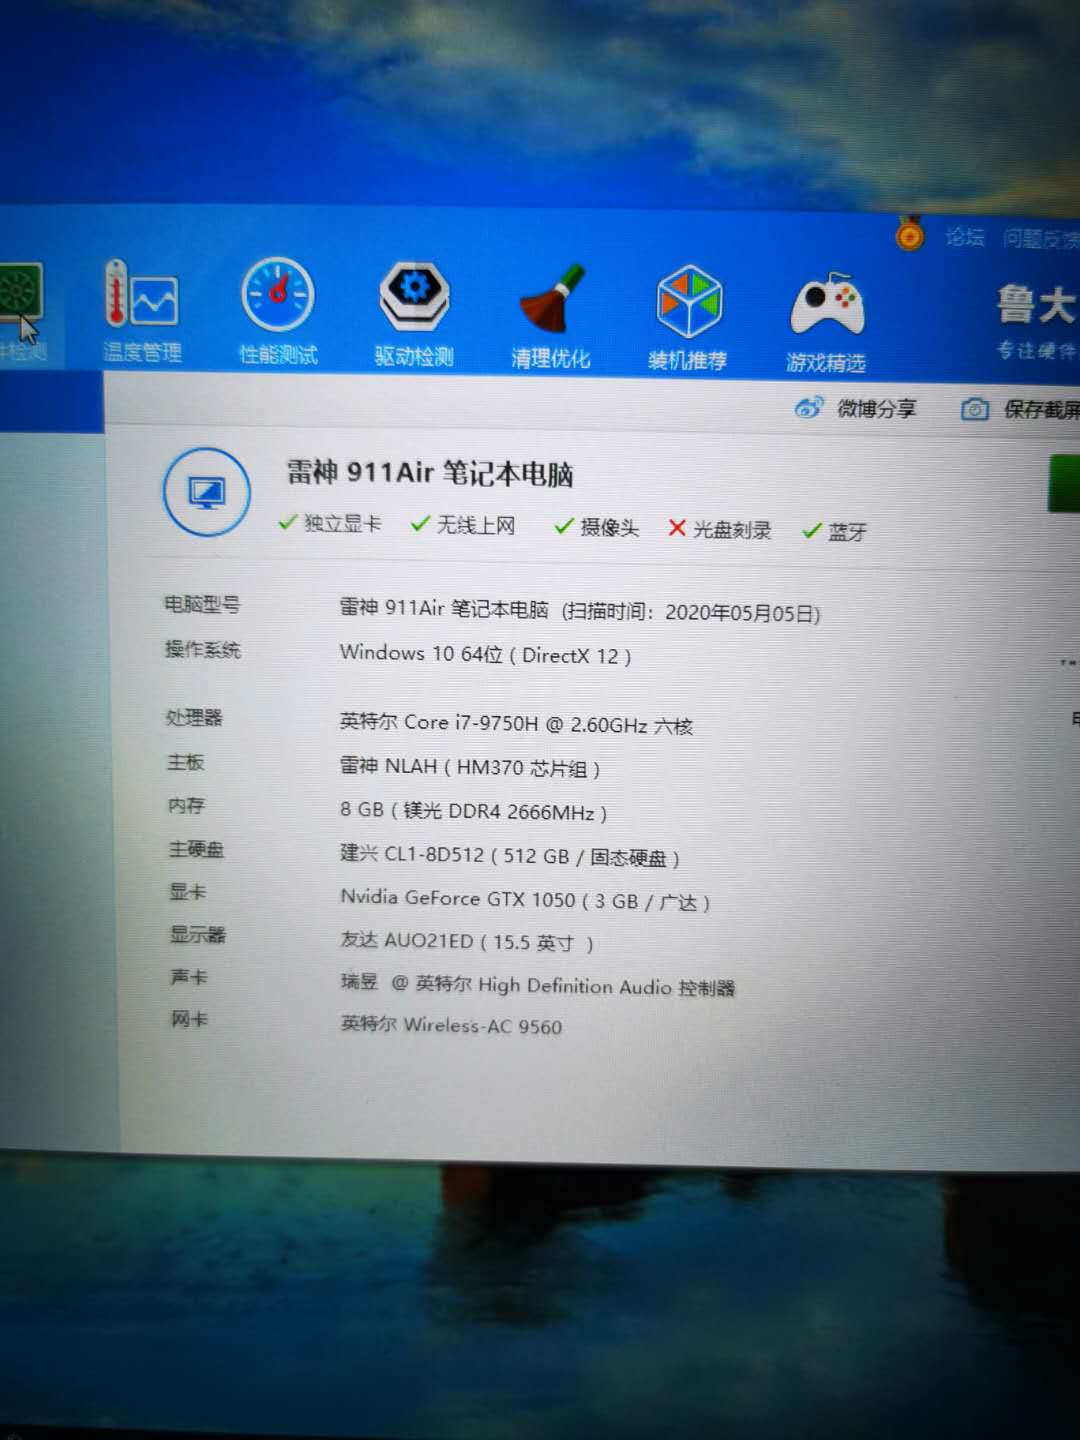Click the 独立显卡 check item

(x=330, y=523)
